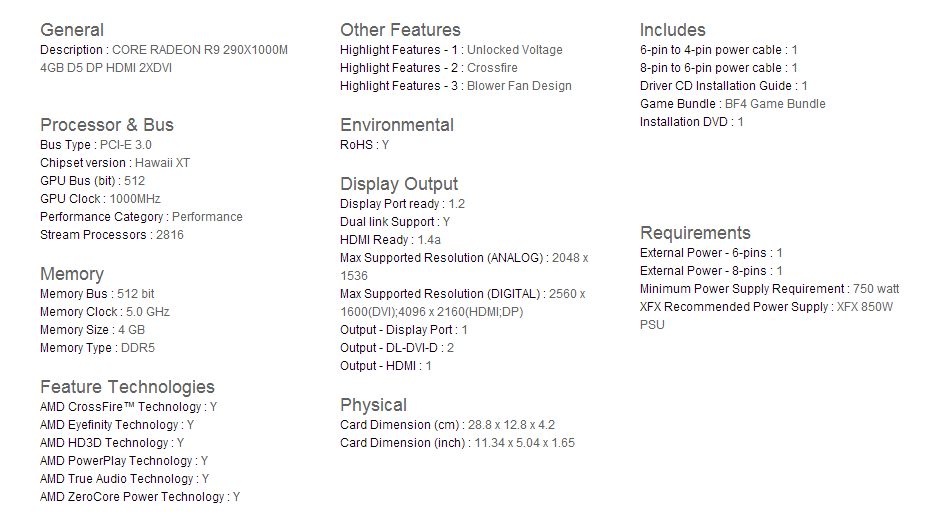This screenshot has width=950, height=521.
Task: Click the Card Dimension (inch) entry
Action: (x=457, y=443)
